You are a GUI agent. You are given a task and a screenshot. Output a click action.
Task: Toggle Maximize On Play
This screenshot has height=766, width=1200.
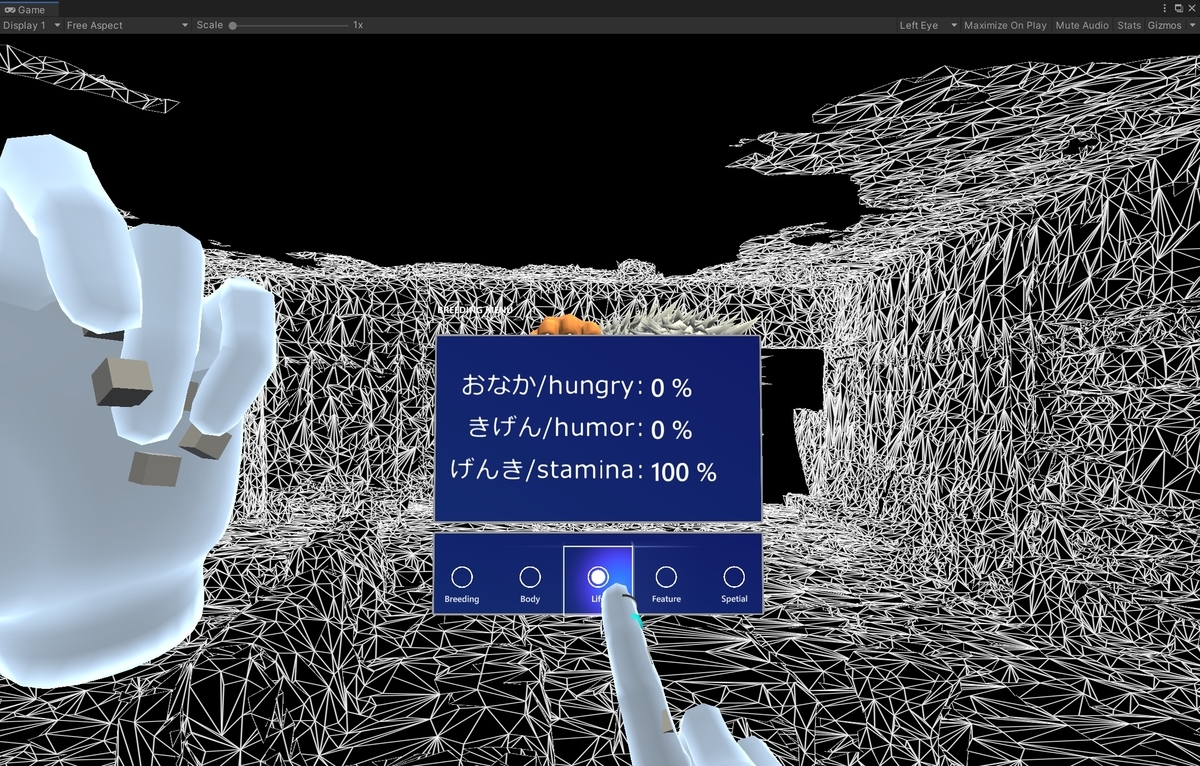coord(1005,25)
